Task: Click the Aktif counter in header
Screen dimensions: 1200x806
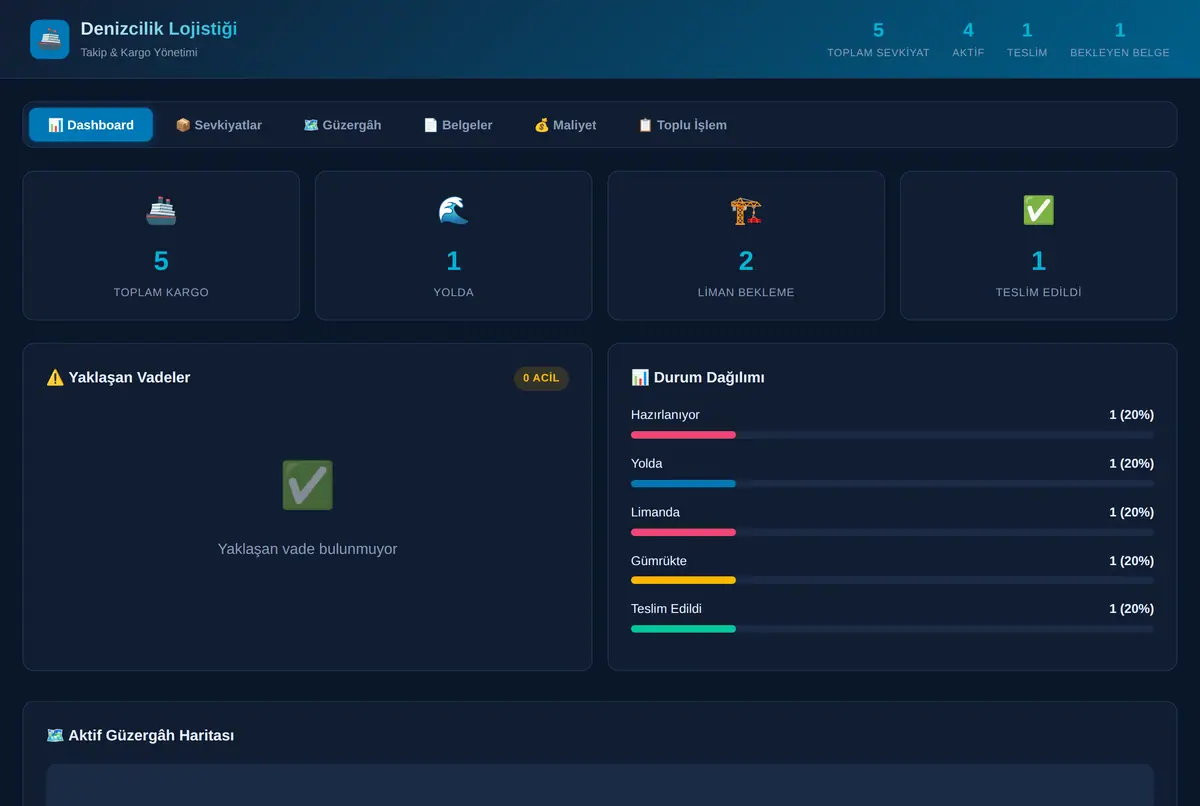Action: click(x=968, y=39)
